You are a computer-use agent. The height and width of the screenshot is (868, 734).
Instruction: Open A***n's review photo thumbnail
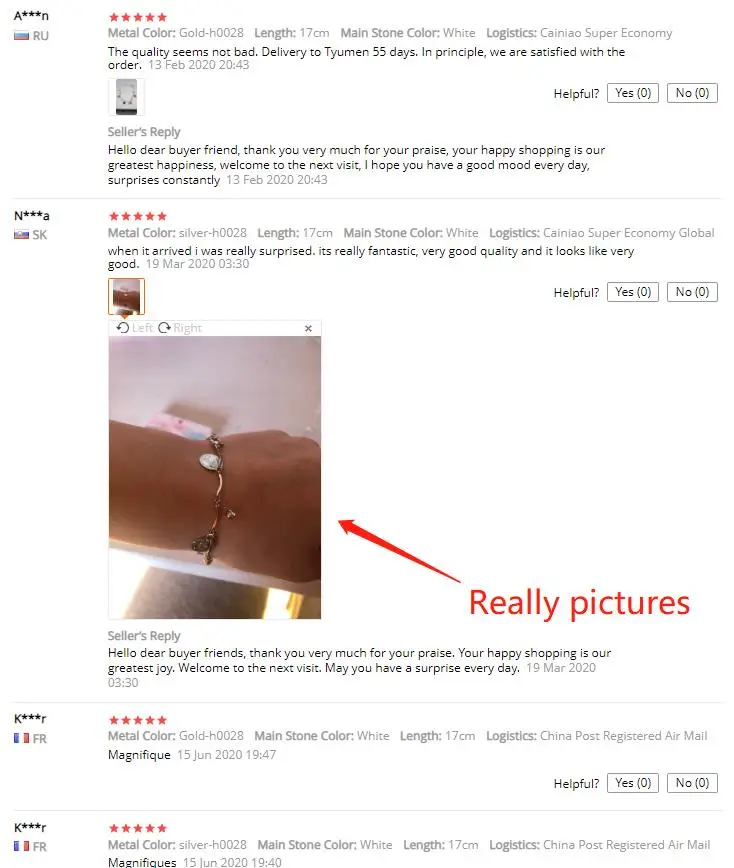126,97
